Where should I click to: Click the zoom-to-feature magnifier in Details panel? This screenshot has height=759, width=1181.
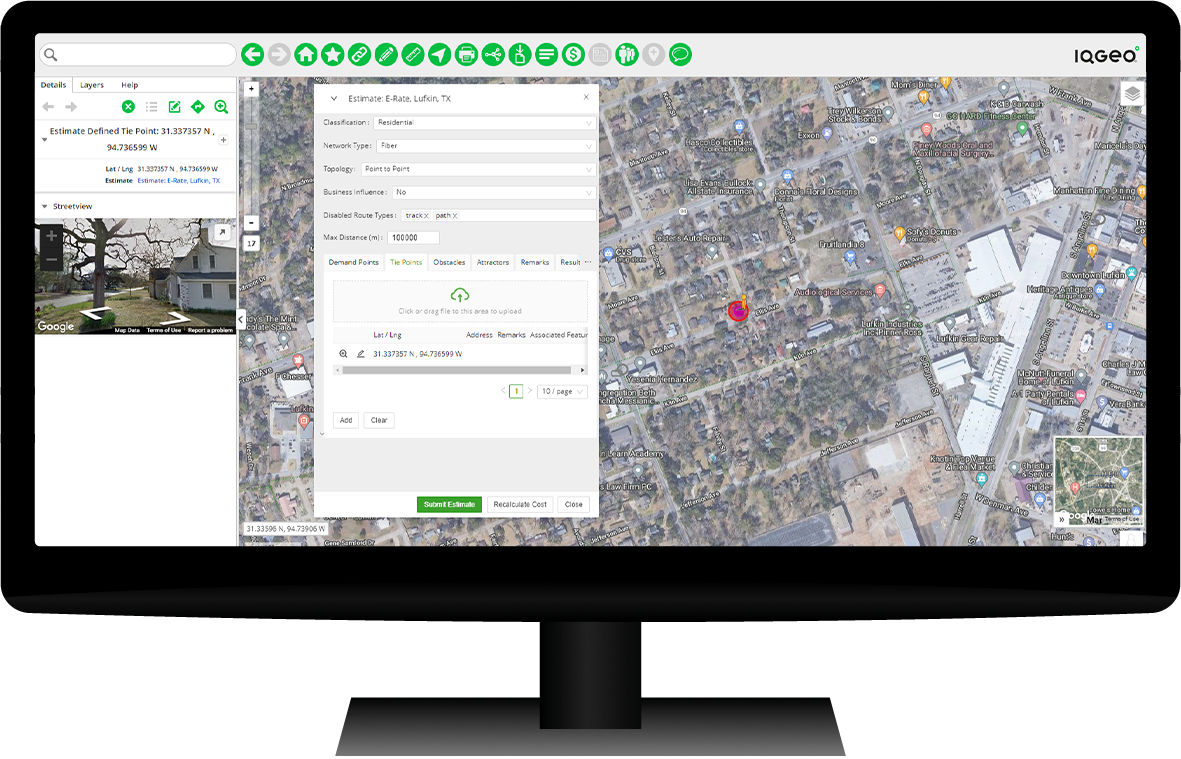pos(221,107)
